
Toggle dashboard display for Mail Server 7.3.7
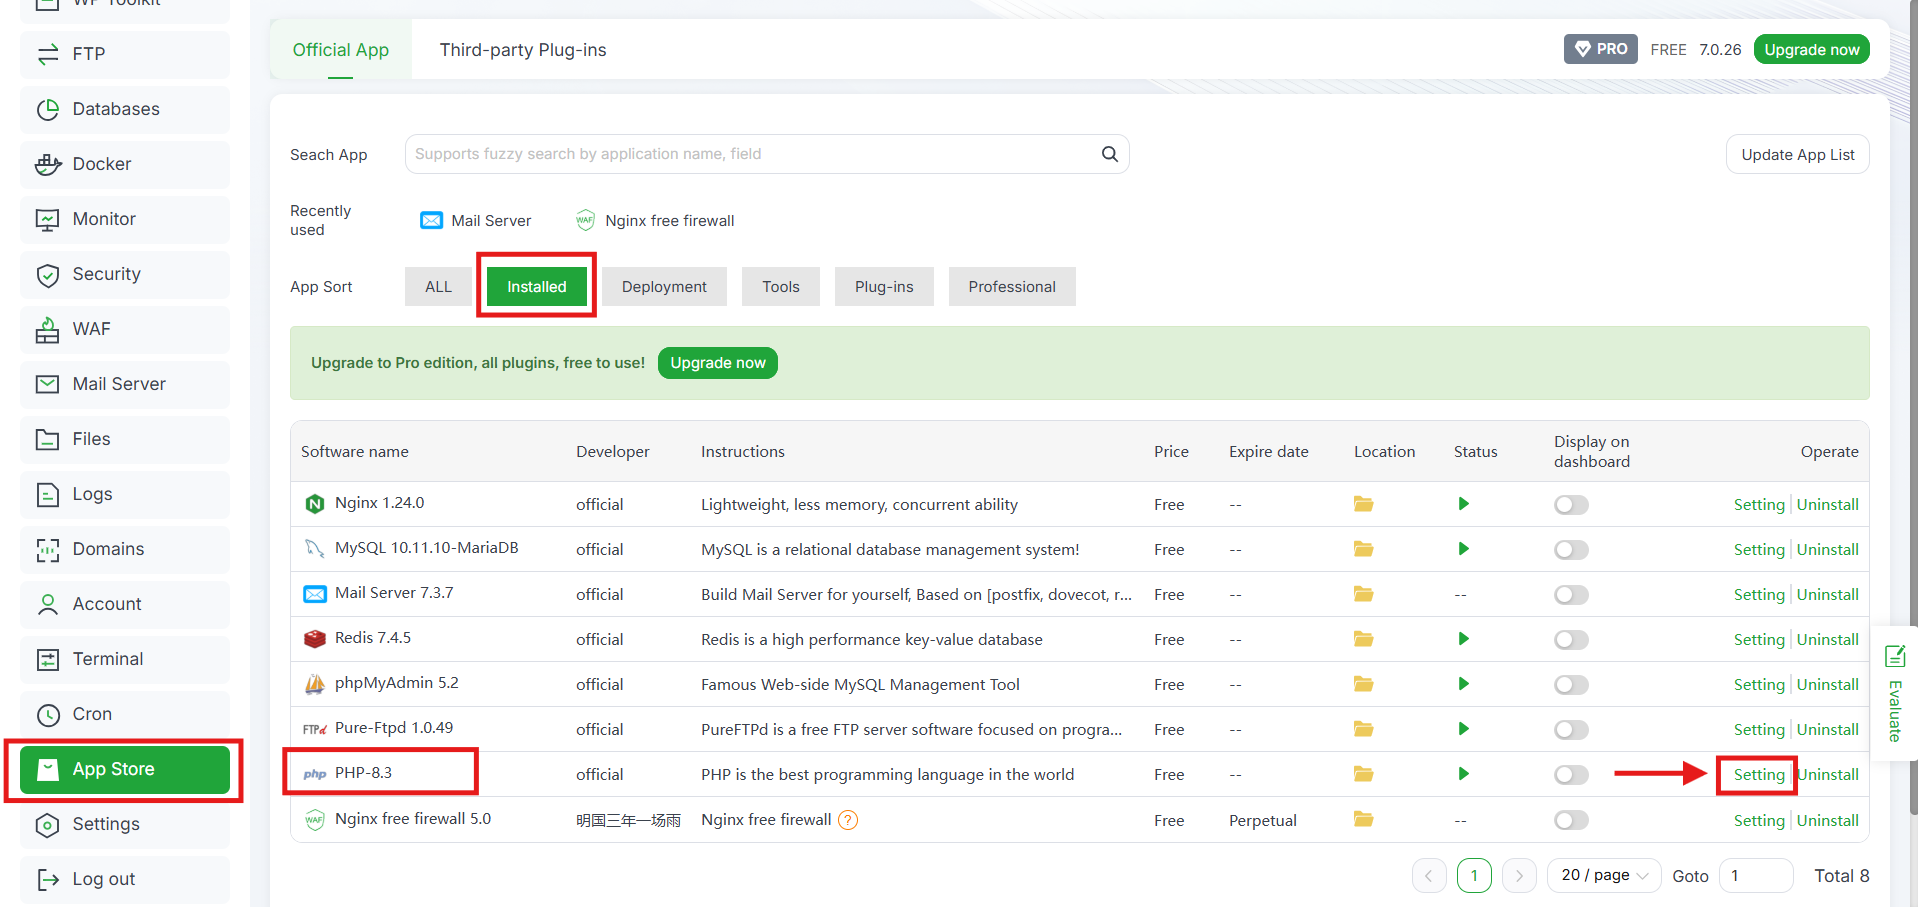(1571, 595)
